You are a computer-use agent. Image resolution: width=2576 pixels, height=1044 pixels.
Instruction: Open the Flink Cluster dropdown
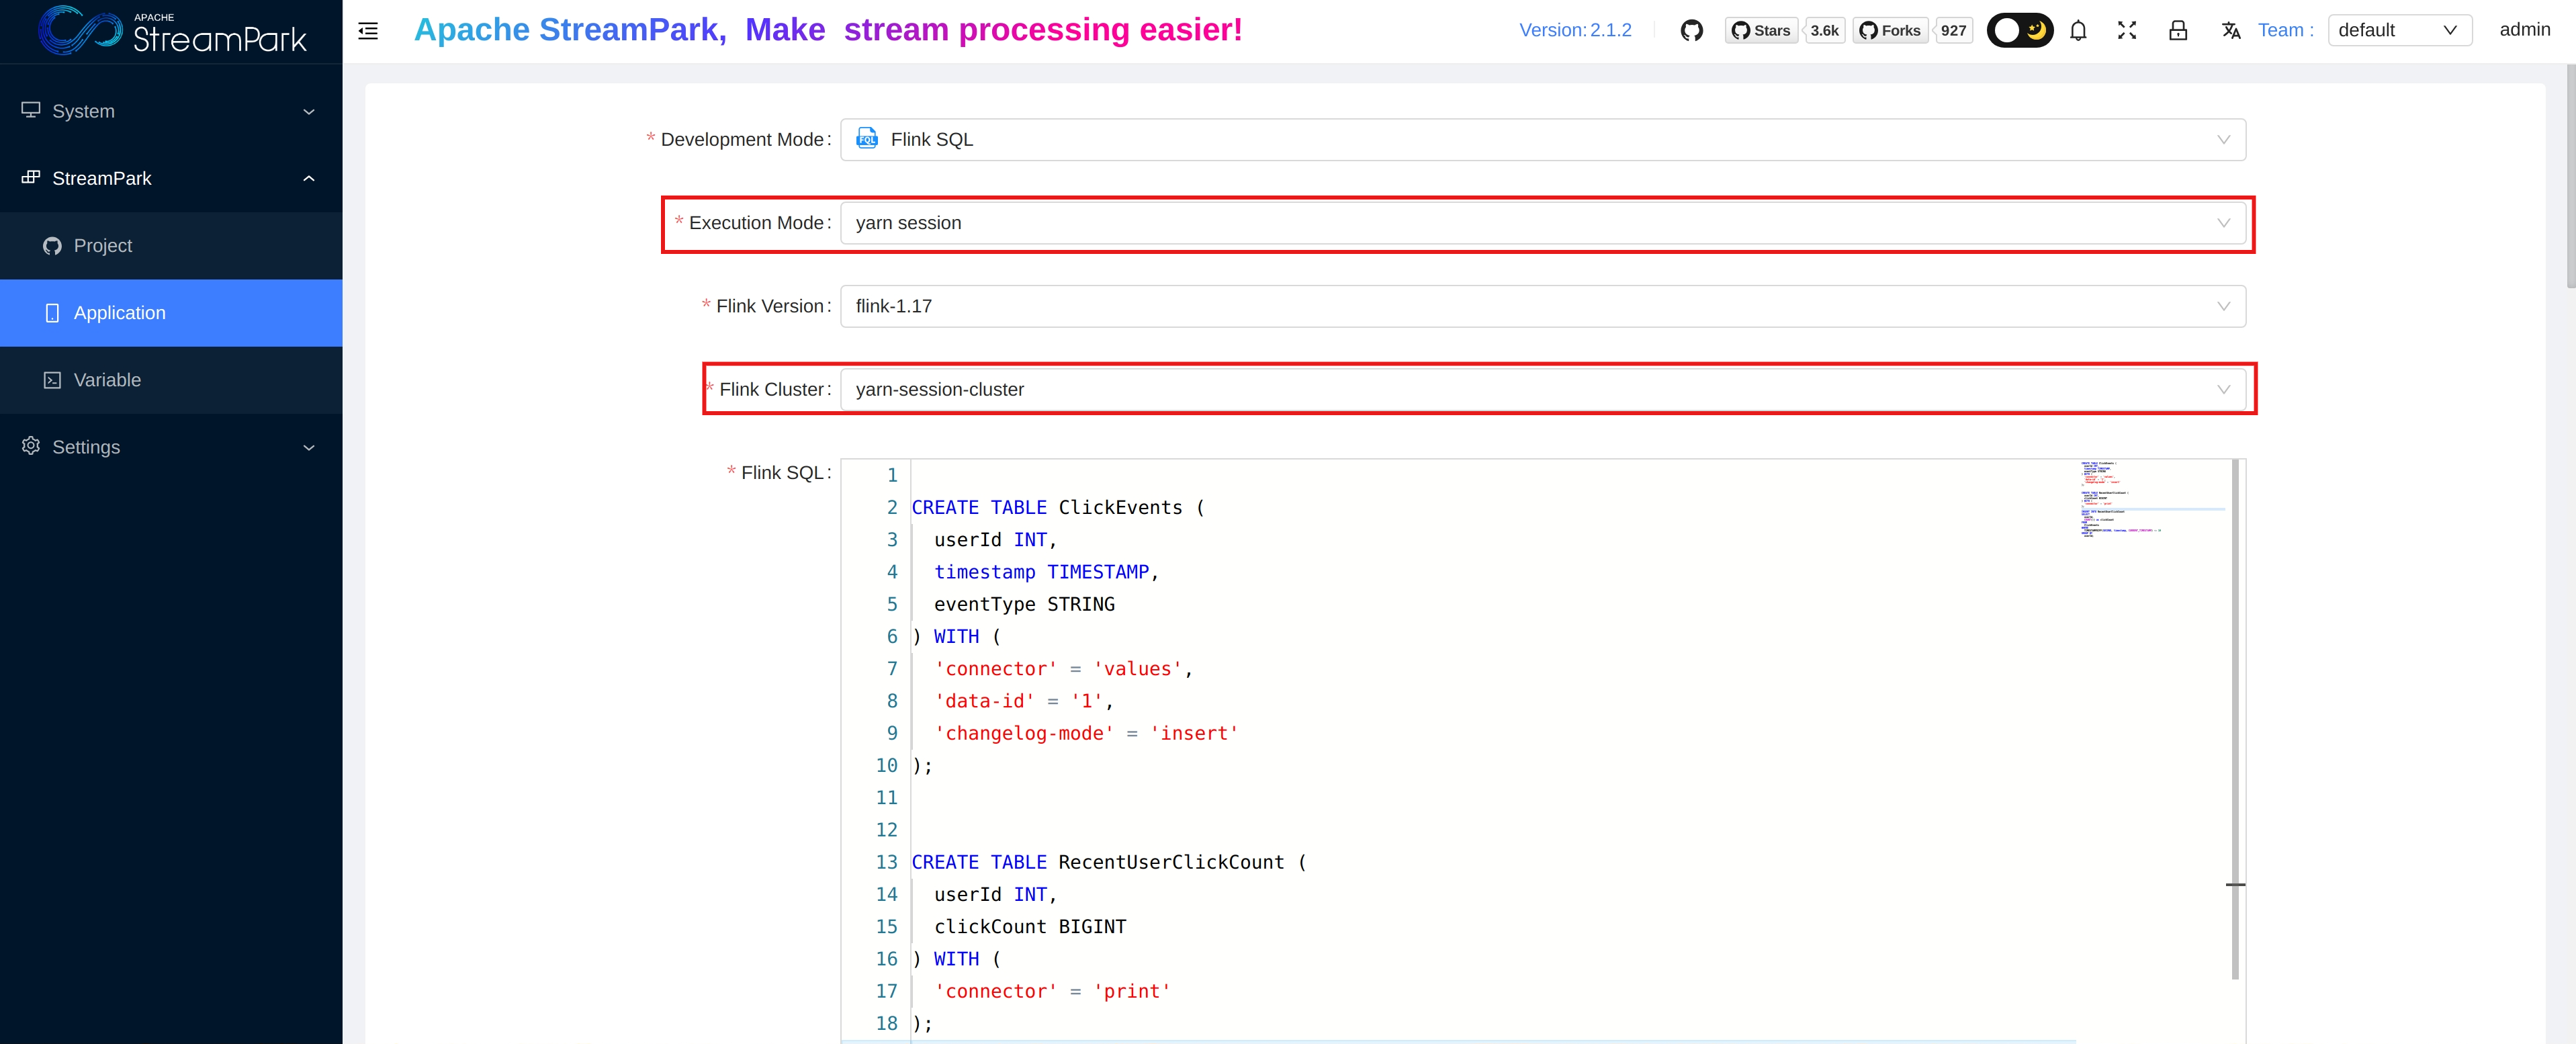[x=1542, y=390]
